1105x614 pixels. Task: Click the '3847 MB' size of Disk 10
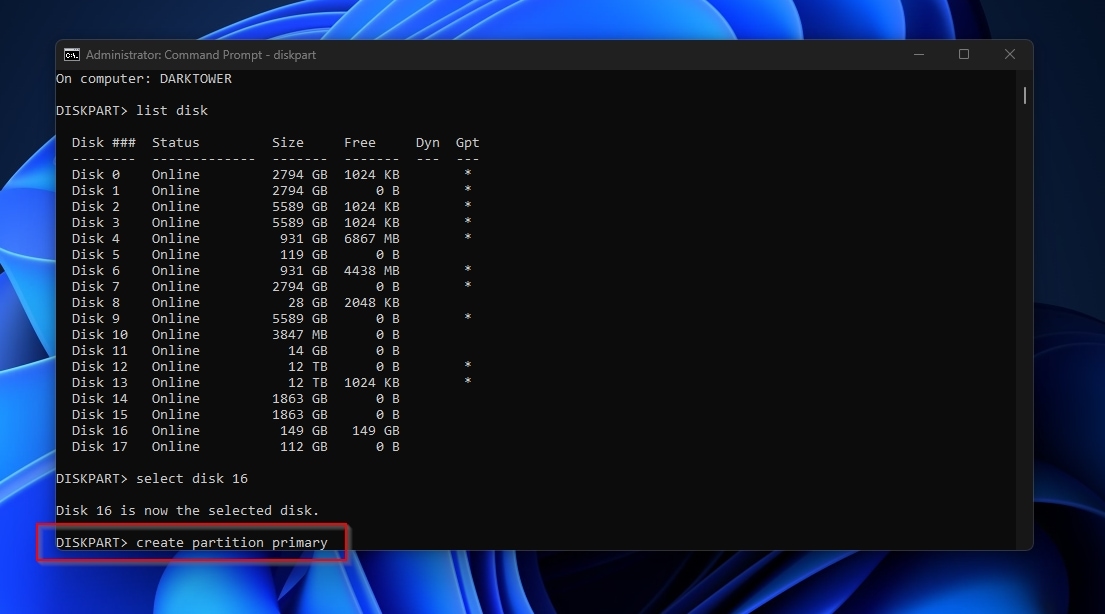[x=300, y=334]
